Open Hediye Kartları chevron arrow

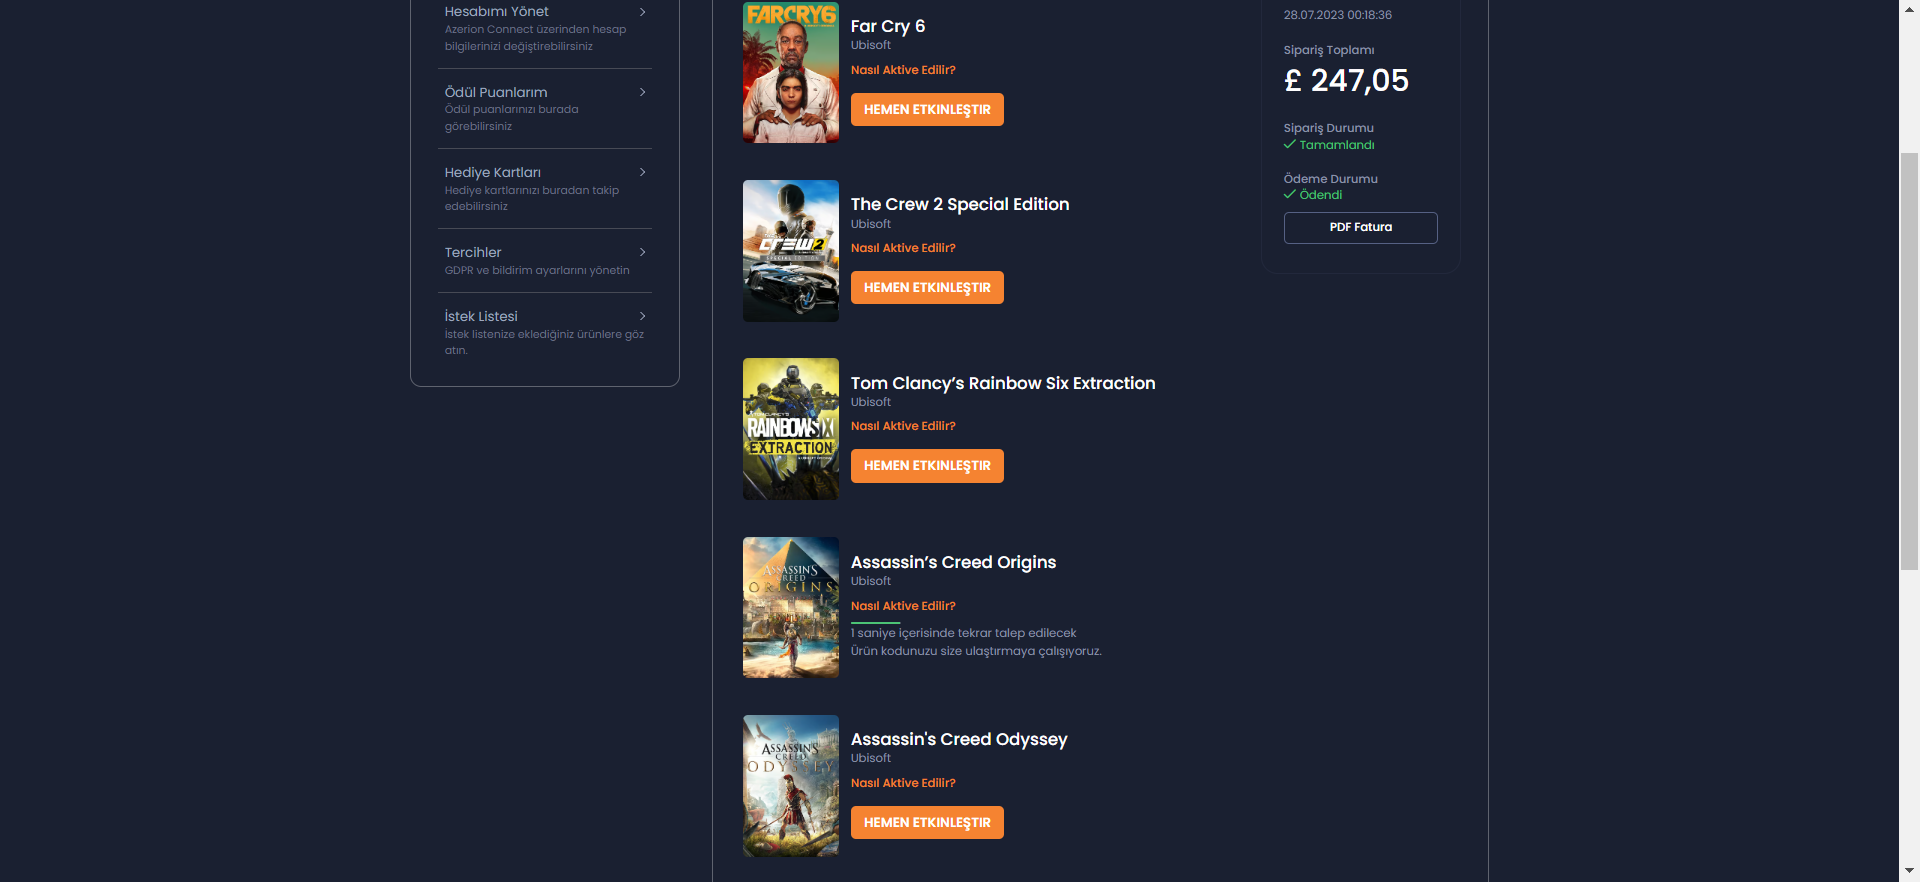click(642, 172)
